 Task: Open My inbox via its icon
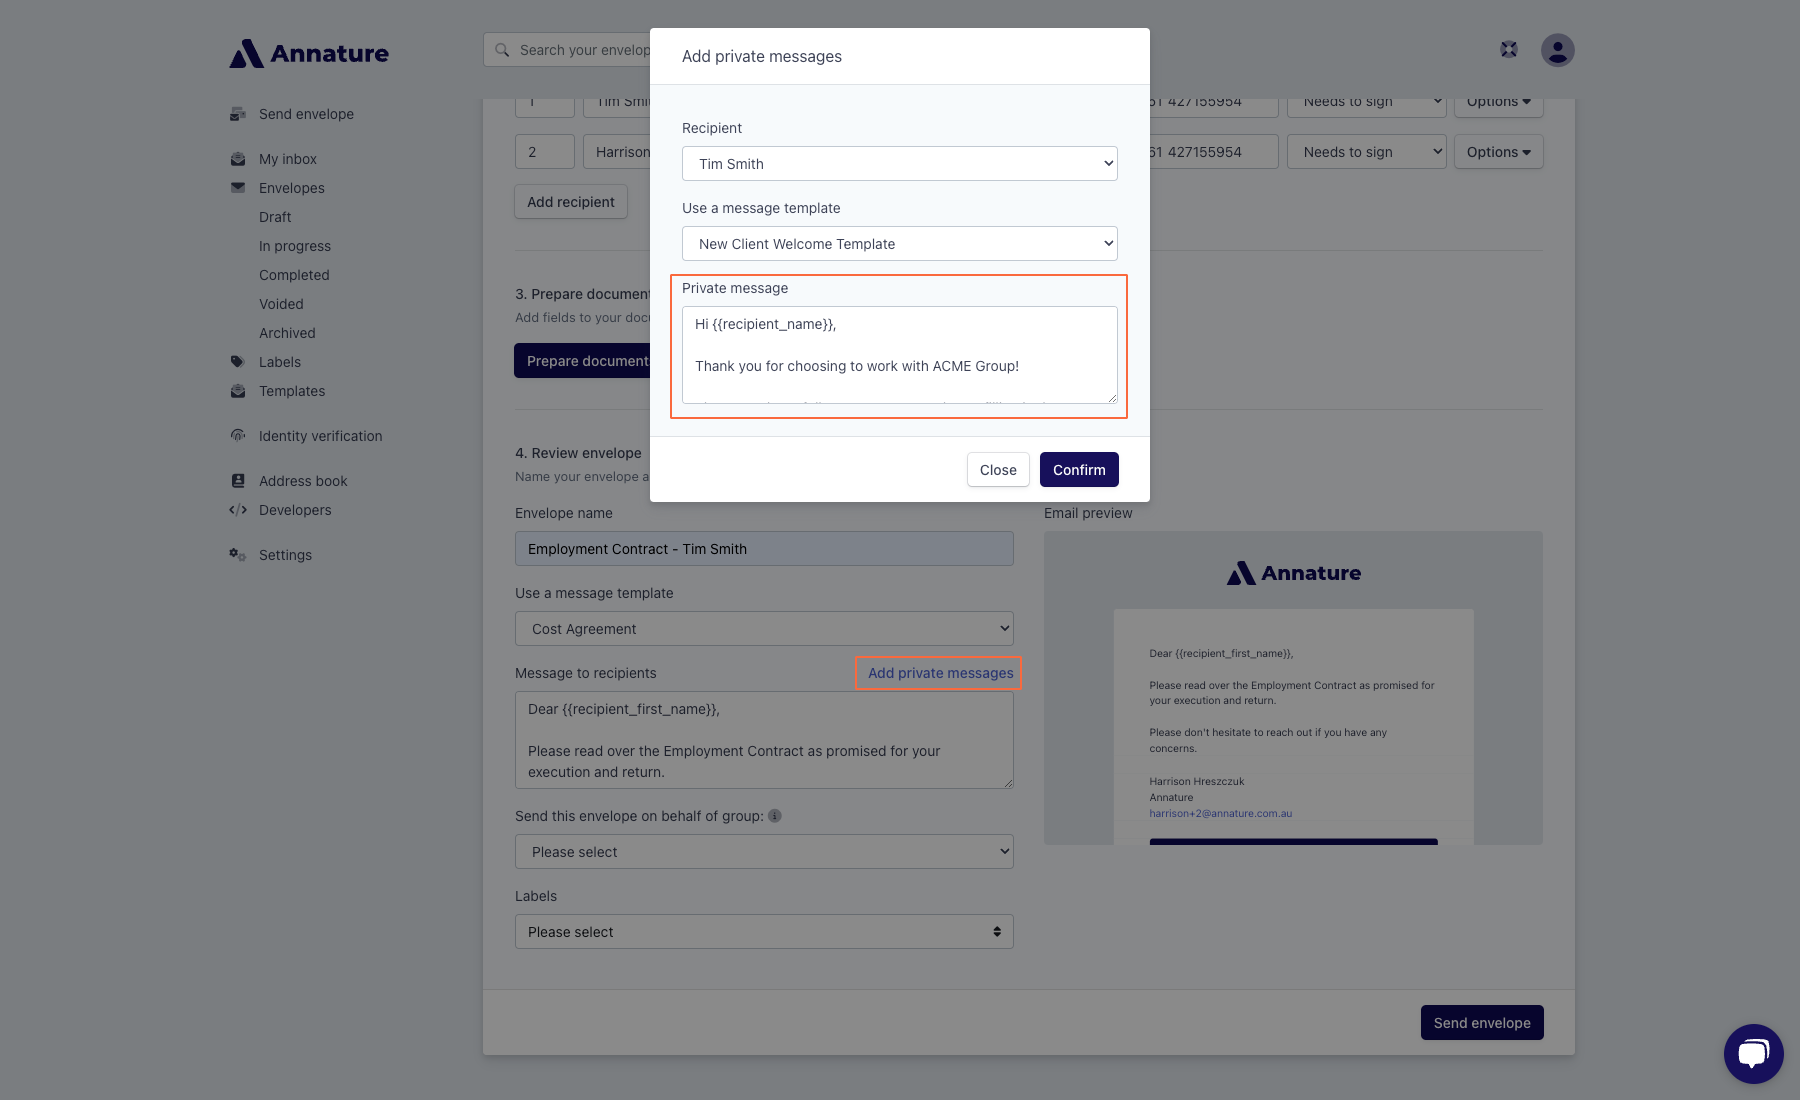click(238, 159)
